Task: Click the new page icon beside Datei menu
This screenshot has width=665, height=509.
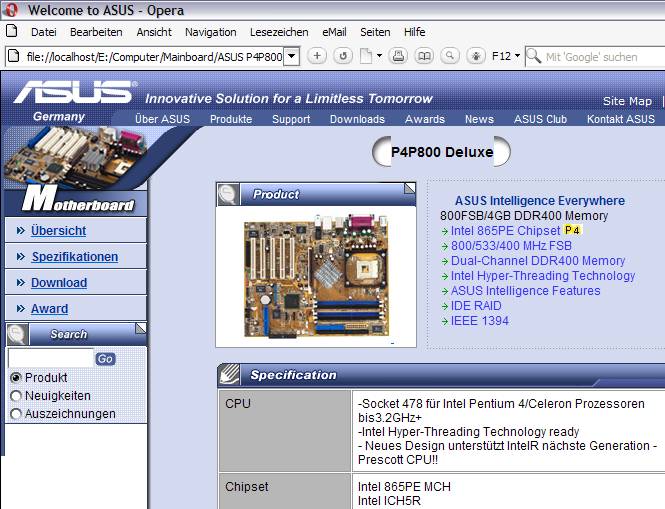Action: pyautogui.click(x=12, y=32)
